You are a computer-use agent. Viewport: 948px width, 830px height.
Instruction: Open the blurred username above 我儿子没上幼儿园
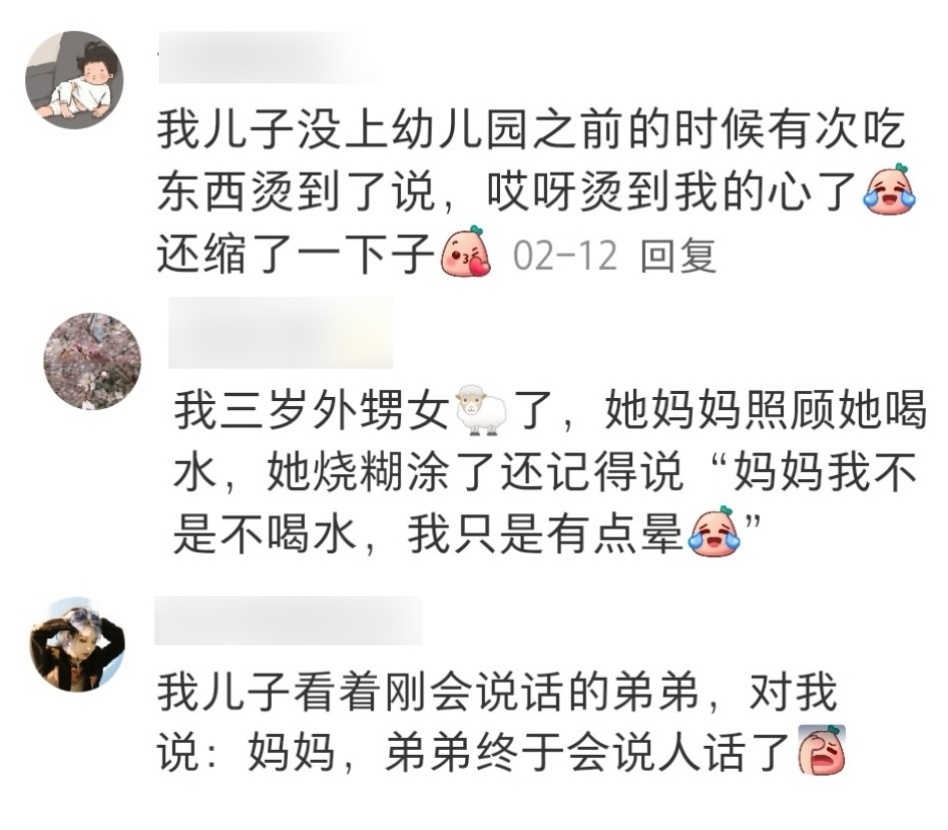coord(266,57)
